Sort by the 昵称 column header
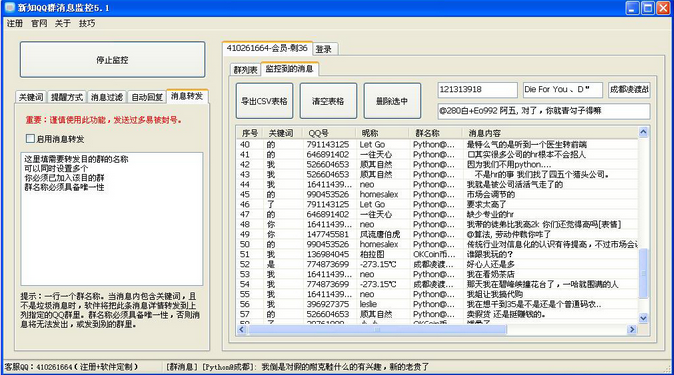 pos(383,133)
